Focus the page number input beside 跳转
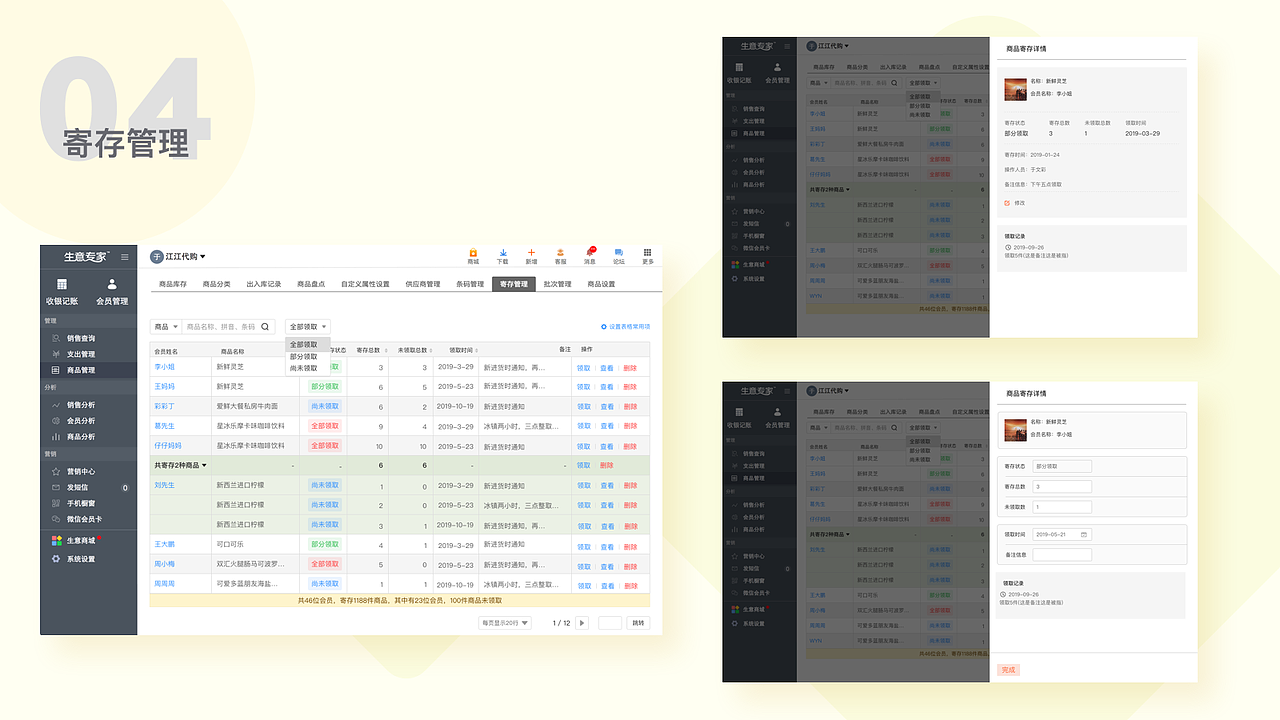Image resolution: width=1280 pixels, height=720 pixels. click(x=610, y=623)
